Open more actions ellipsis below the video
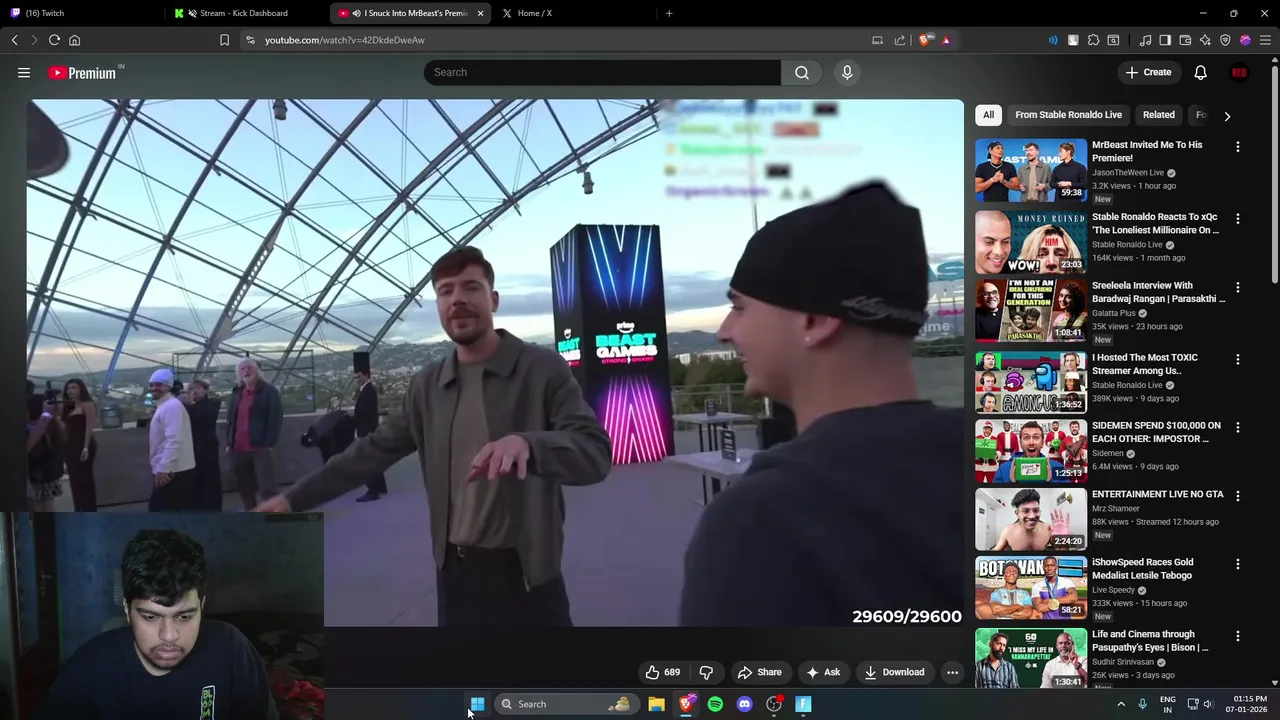The image size is (1280, 720). [x=952, y=672]
